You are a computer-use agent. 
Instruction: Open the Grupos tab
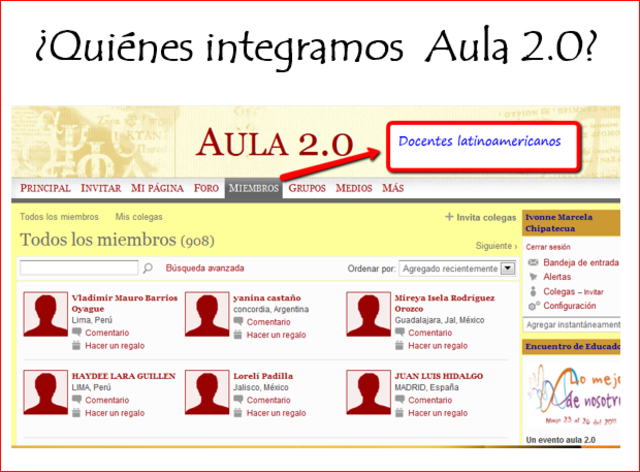click(307, 188)
